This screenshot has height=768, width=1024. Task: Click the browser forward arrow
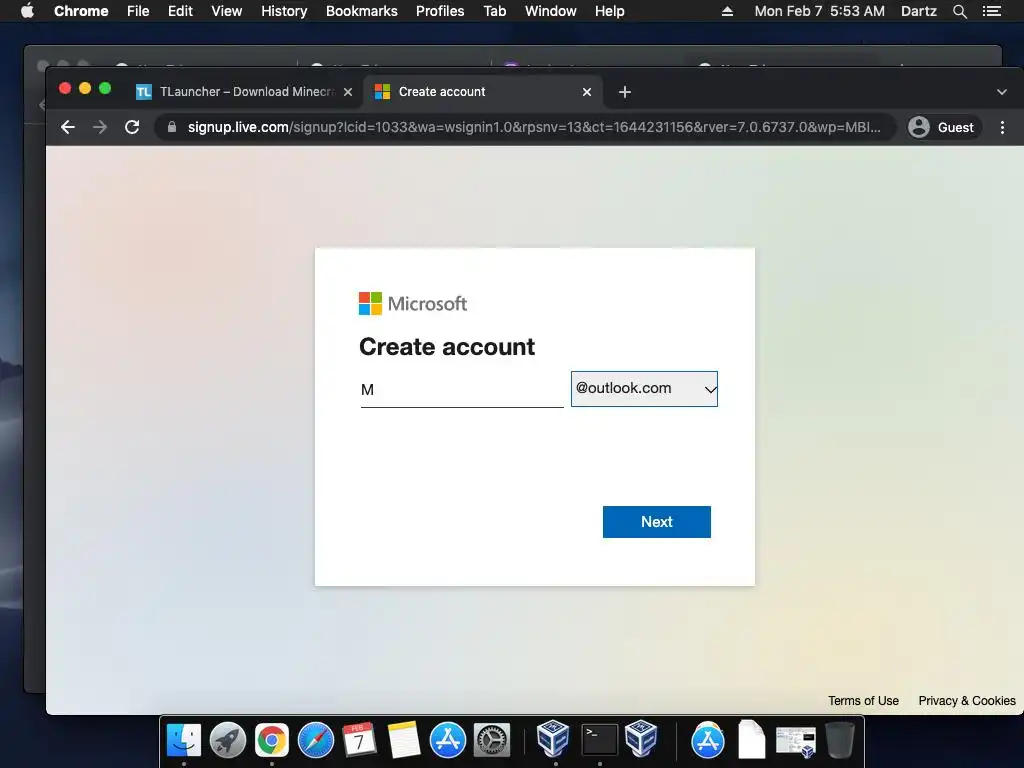pyautogui.click(x=100, y=127)
